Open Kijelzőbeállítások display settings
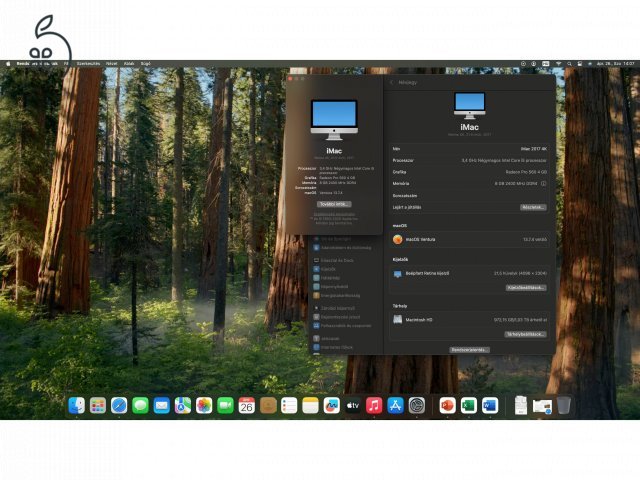The image size is (640, 480). point(526,288)
